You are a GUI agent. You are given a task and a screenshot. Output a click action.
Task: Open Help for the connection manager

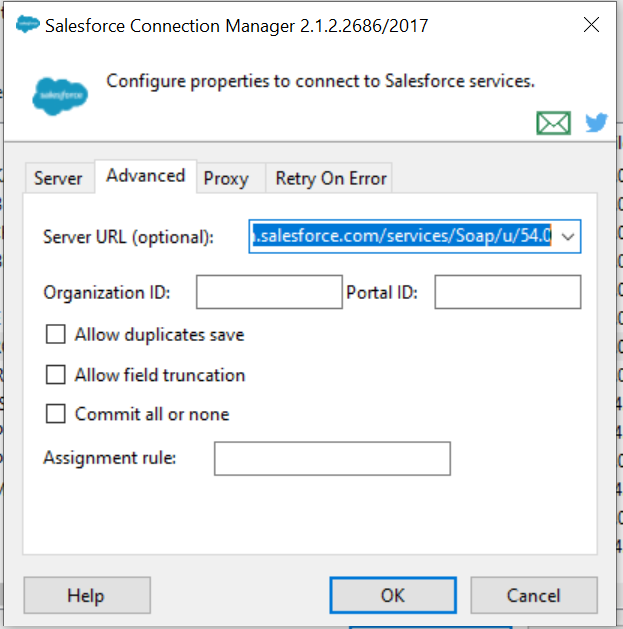click(87, 595)
